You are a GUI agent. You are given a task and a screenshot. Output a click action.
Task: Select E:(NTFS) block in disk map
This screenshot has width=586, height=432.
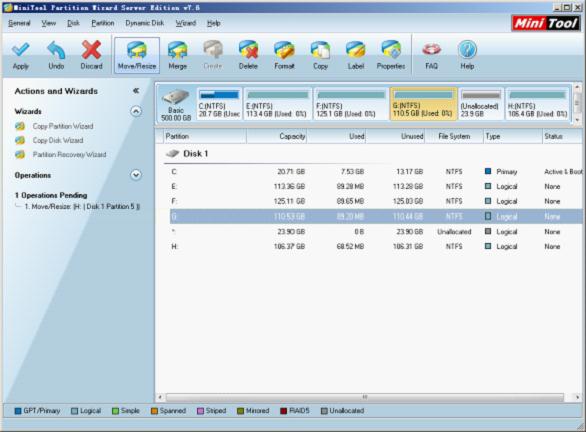click(277, 104)
